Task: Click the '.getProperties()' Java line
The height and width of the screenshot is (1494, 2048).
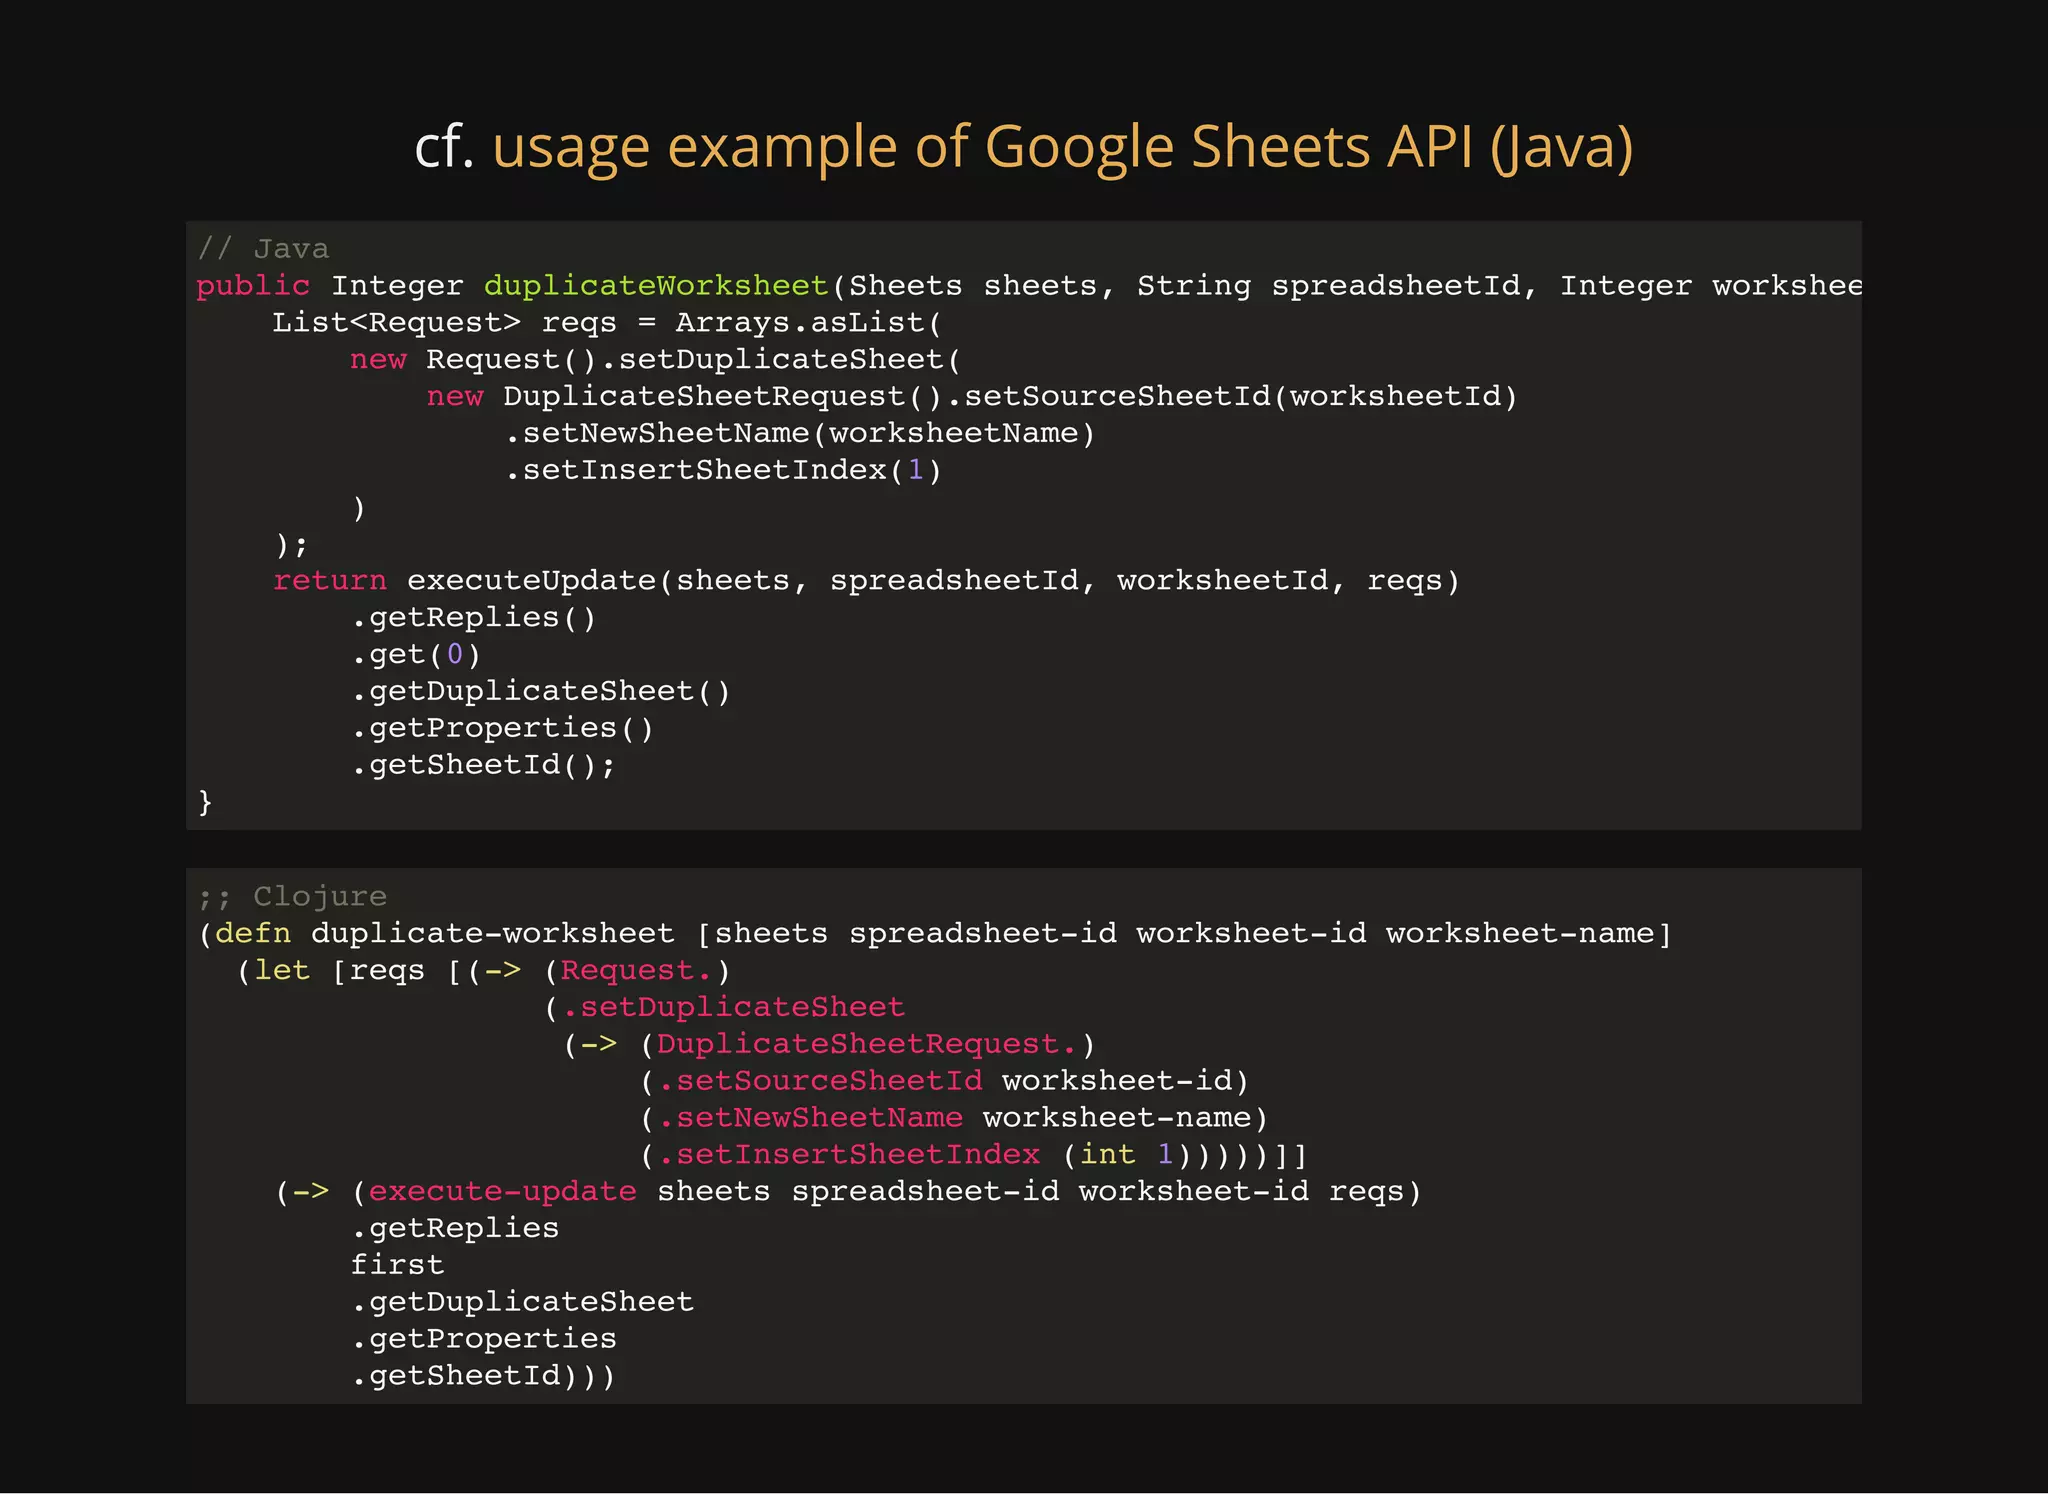Action: (502, 729)
